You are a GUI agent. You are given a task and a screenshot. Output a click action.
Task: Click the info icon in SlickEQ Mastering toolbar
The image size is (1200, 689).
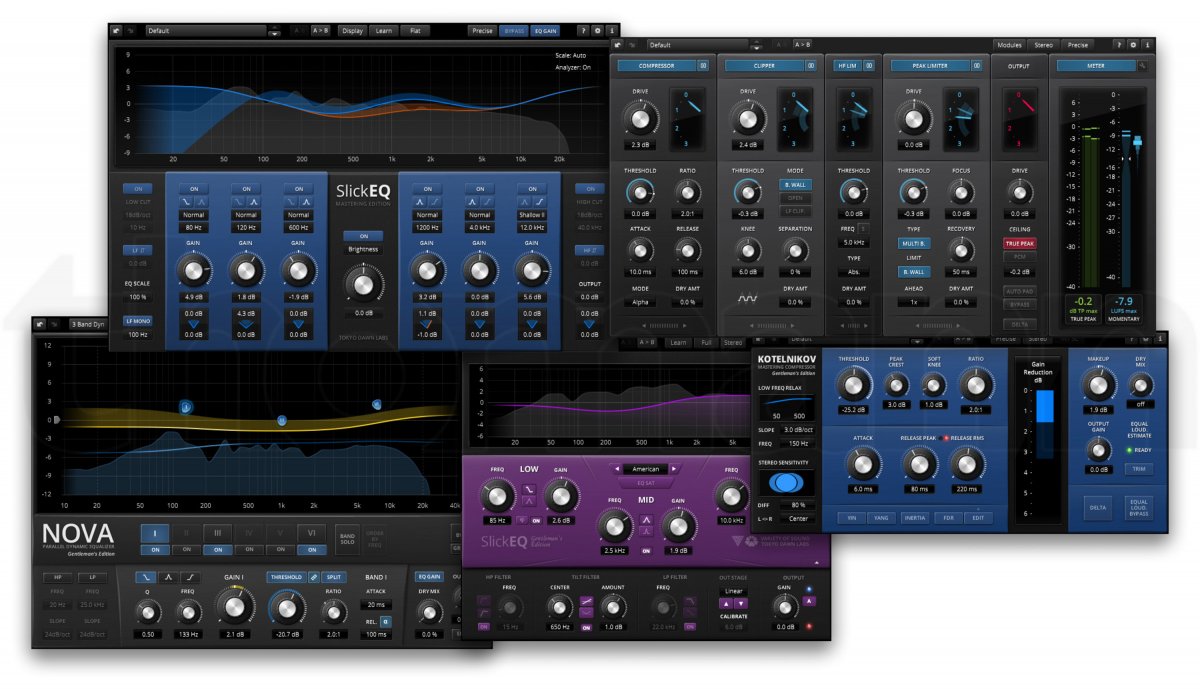point(611,31)
